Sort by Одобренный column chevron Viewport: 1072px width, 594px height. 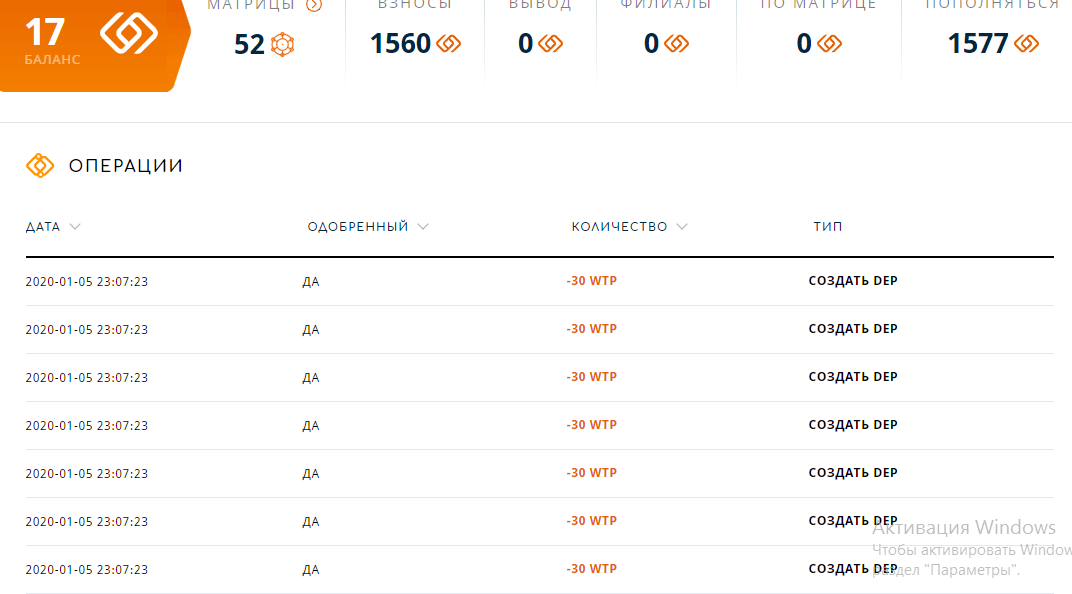[423, 226]
